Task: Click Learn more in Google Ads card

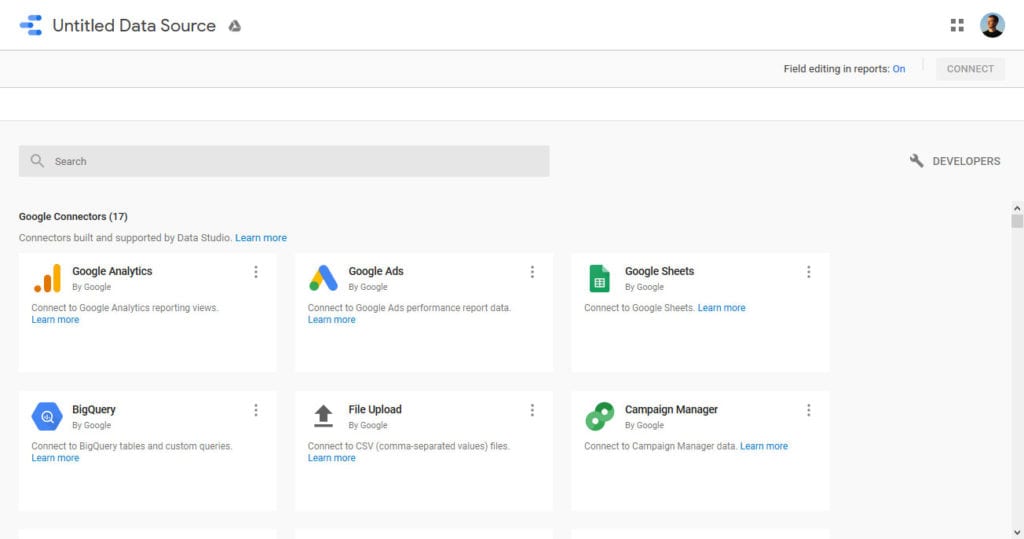Action: click(x=331, y=319)
